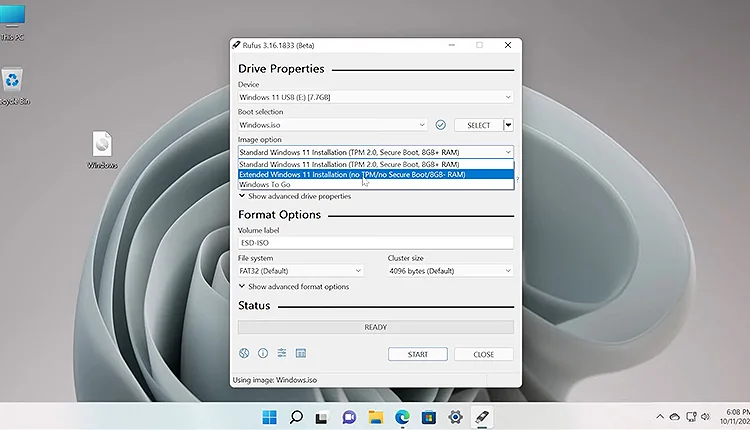The width and height of the screenshot is (750, 430).
Task: Open the Windows Start menu
Action: (269, 417)
